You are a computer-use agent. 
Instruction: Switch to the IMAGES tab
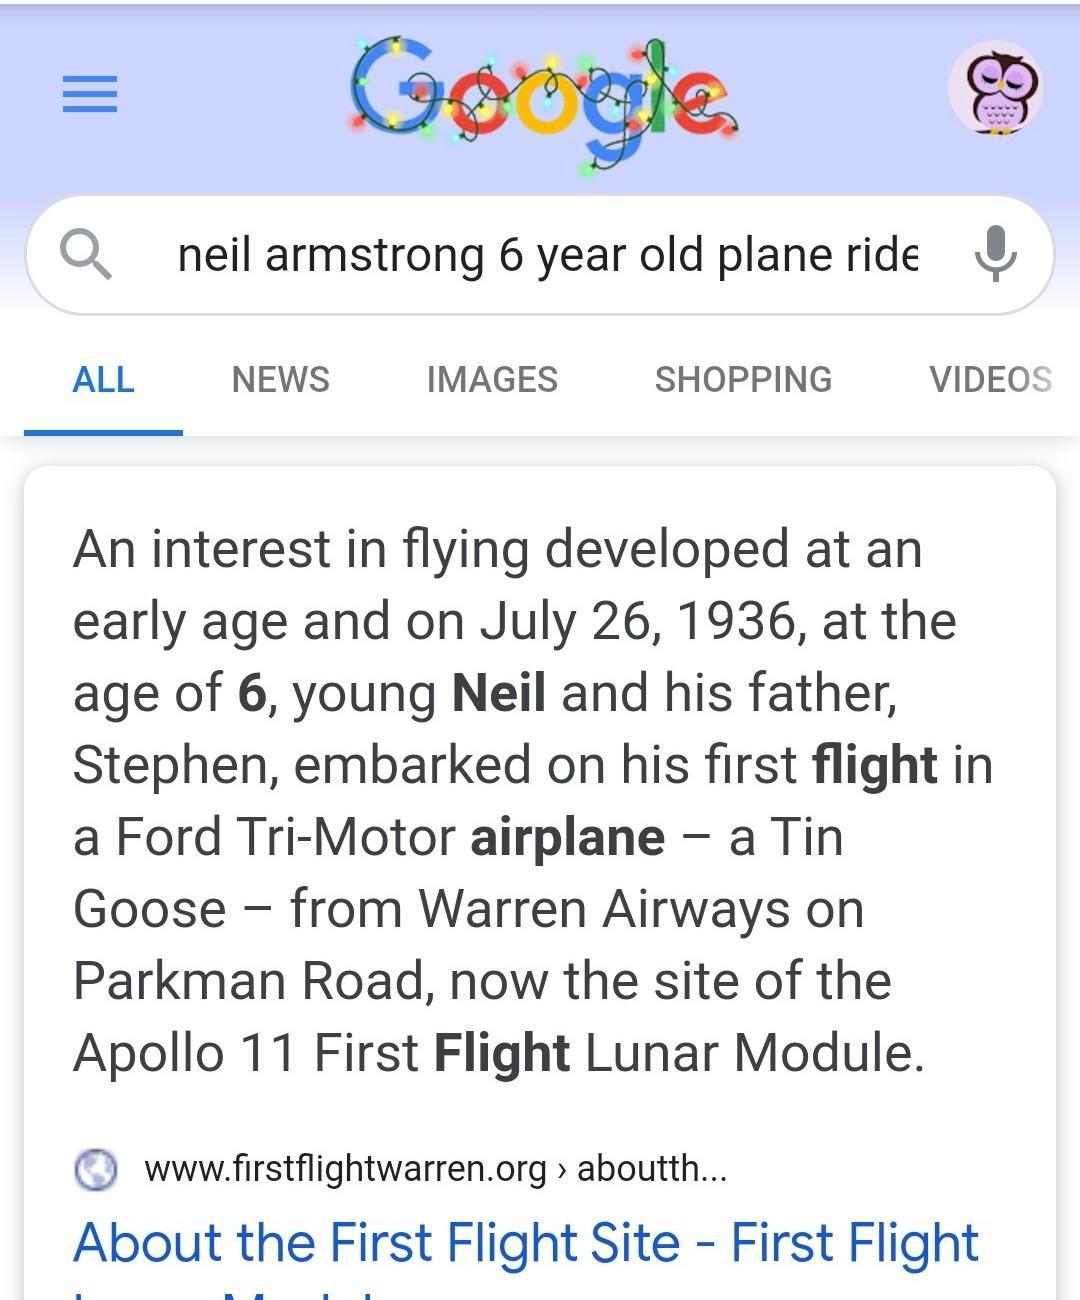(492, 380)
